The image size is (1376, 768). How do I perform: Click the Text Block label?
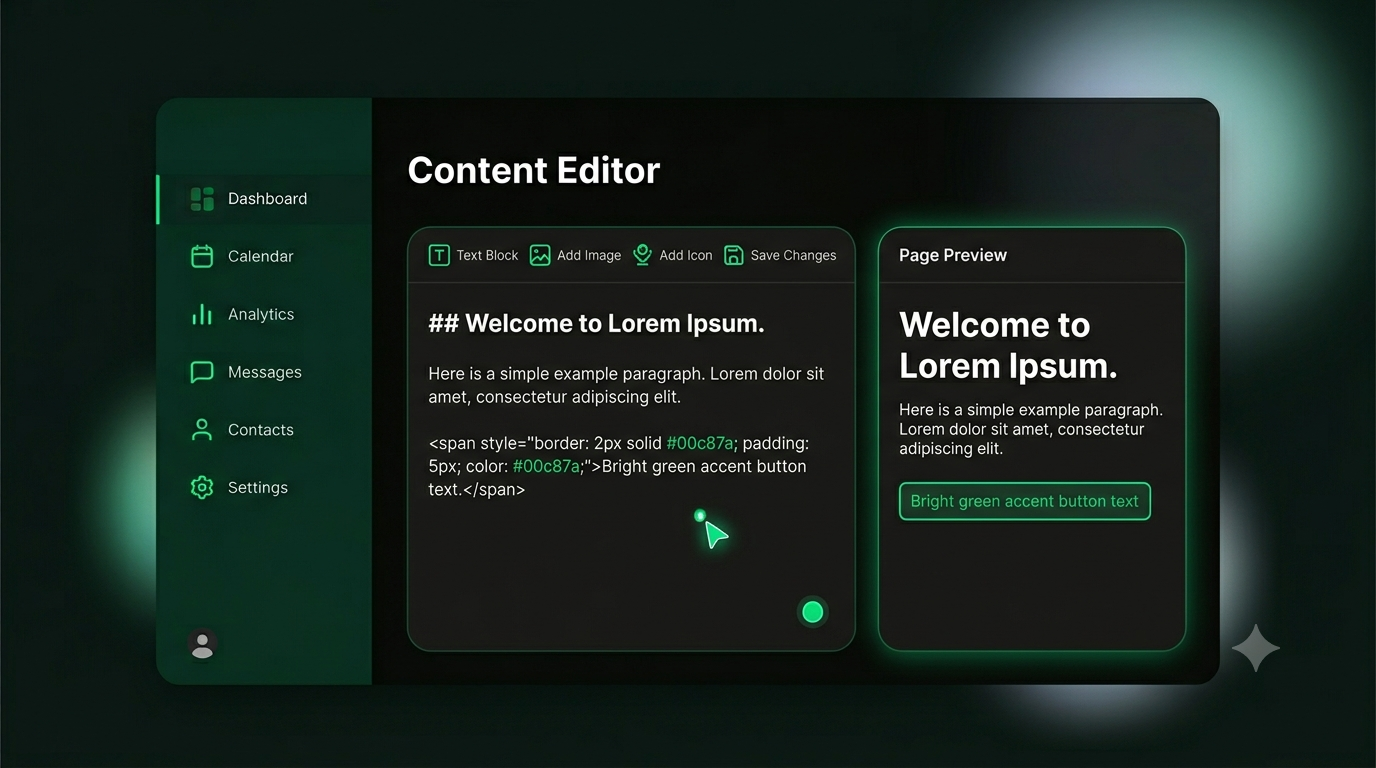(x=487, y=255)
